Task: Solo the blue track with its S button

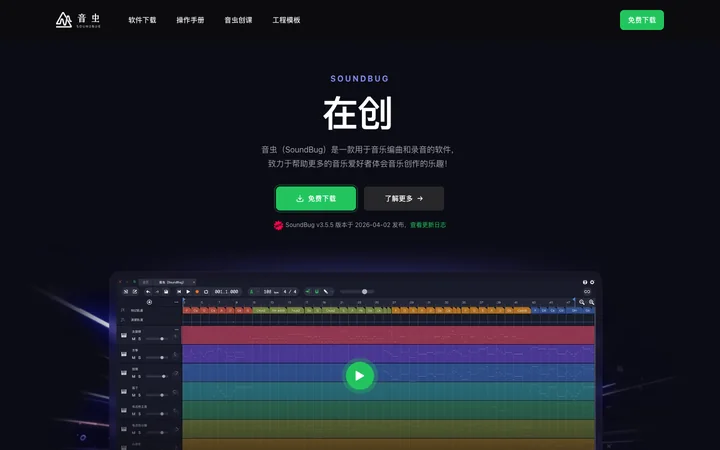Action: point(140,377)
